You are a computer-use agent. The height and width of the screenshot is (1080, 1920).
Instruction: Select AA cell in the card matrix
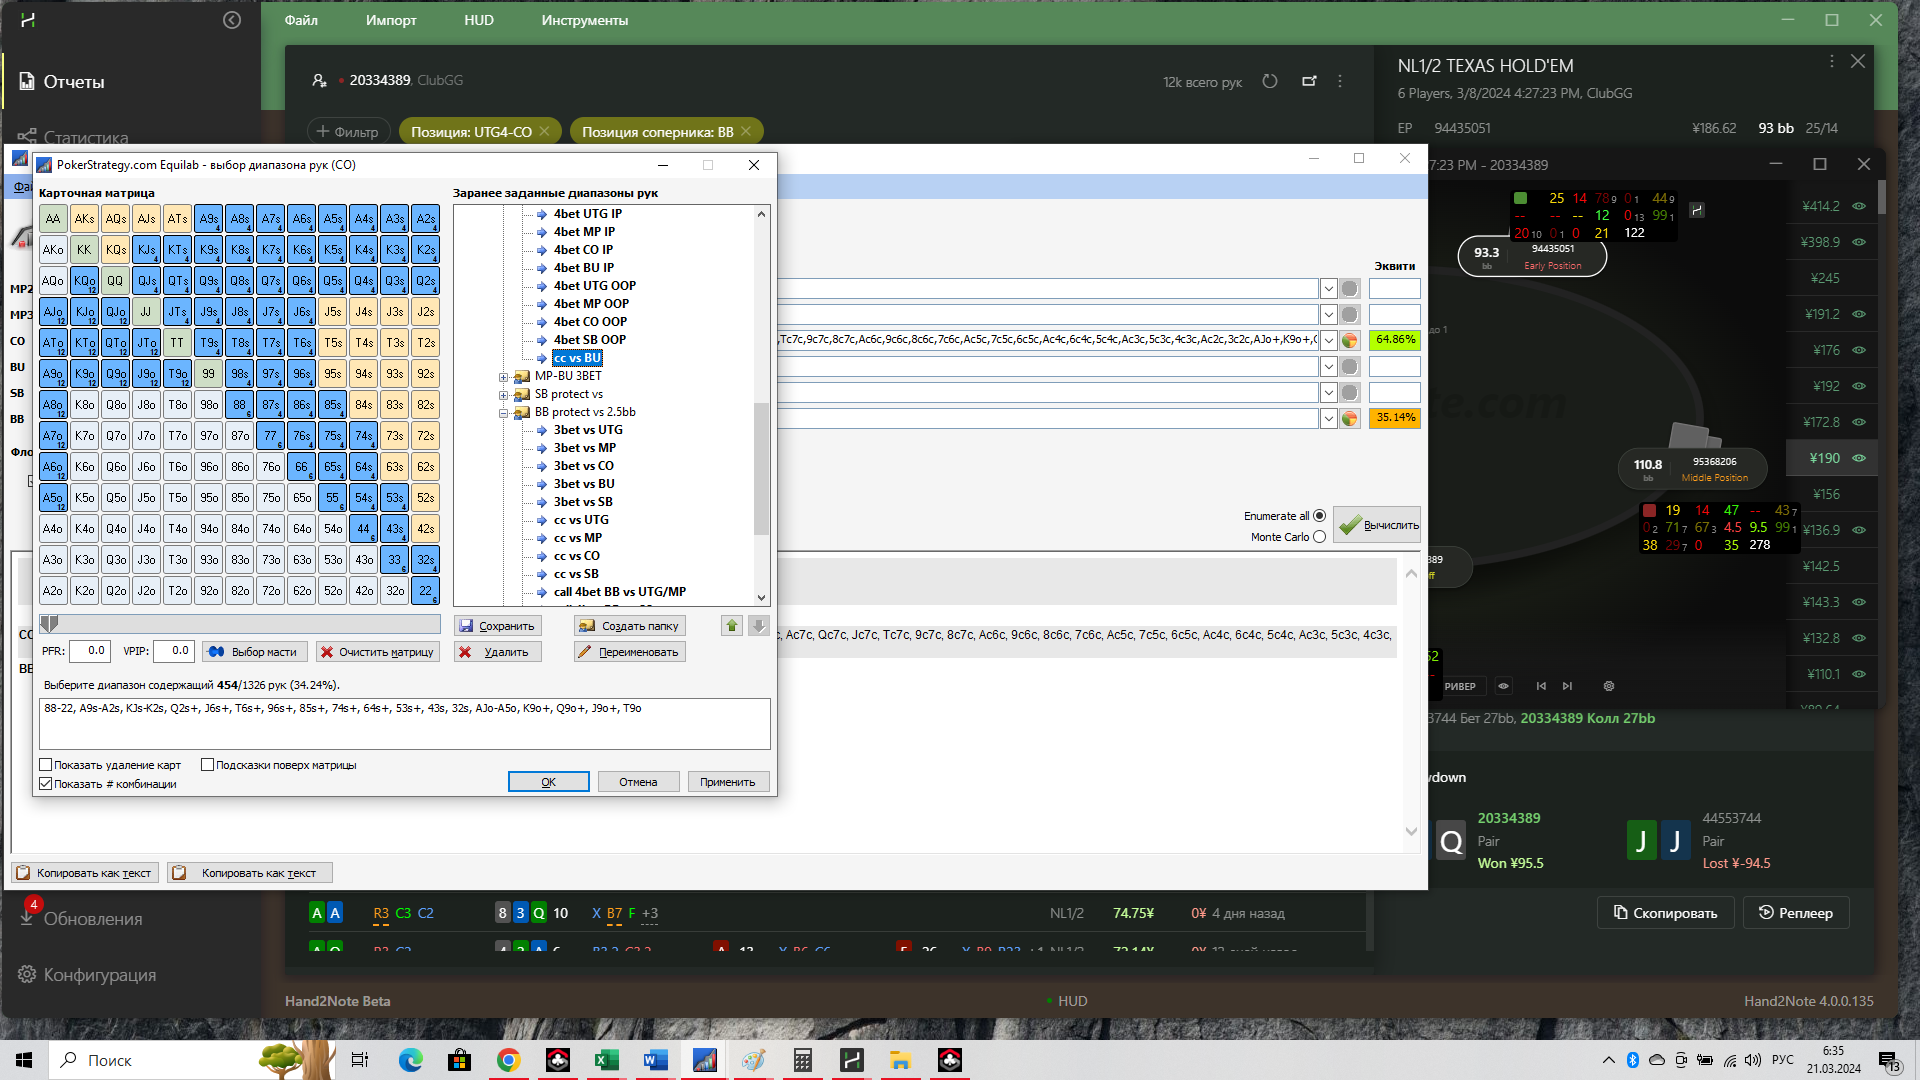53,219
